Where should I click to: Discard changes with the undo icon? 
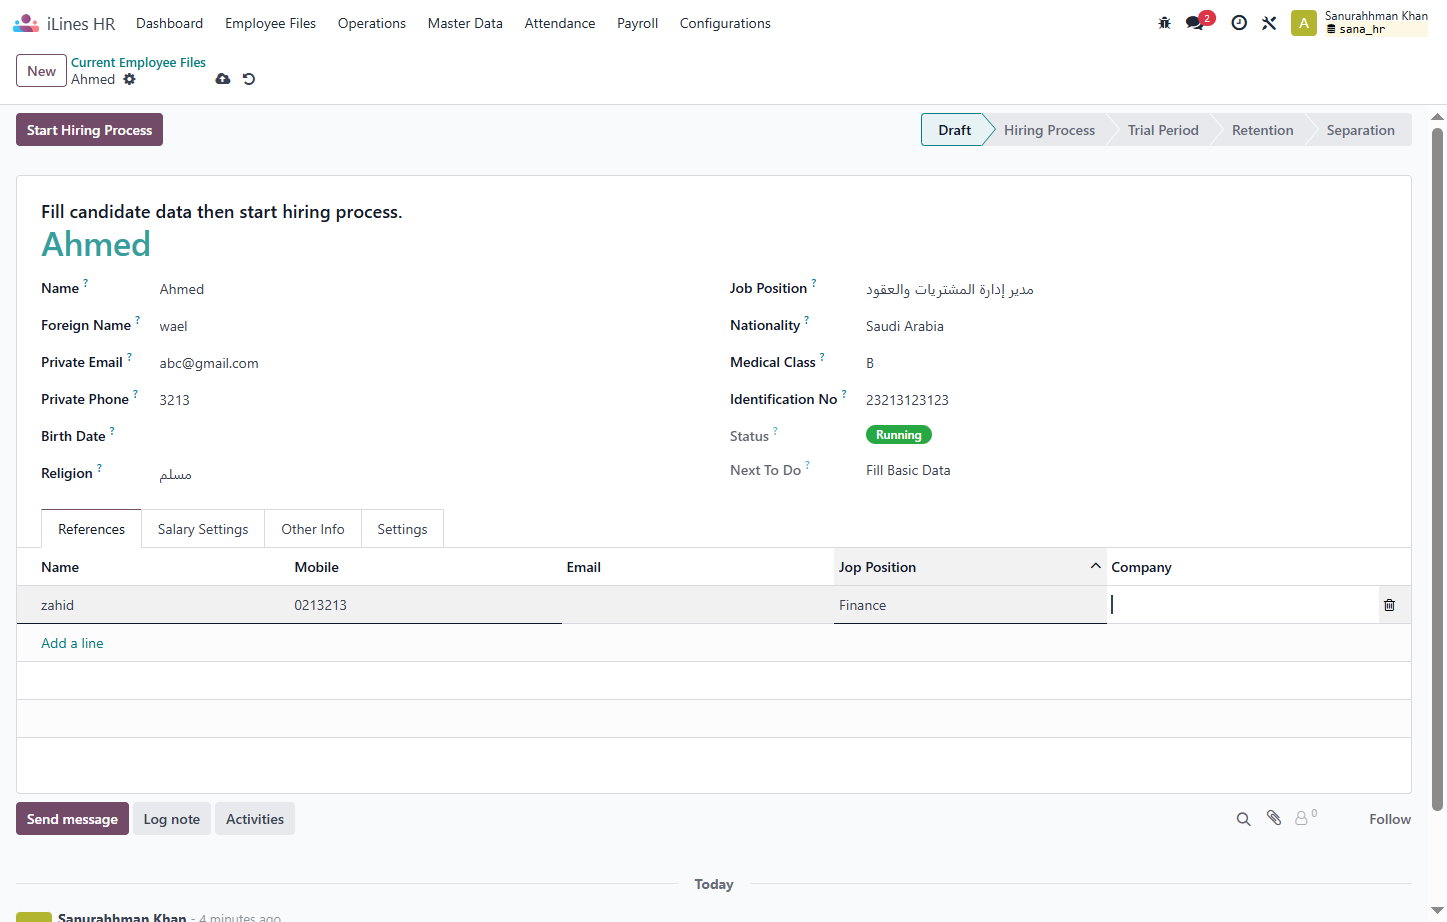[x=249, y=79]
